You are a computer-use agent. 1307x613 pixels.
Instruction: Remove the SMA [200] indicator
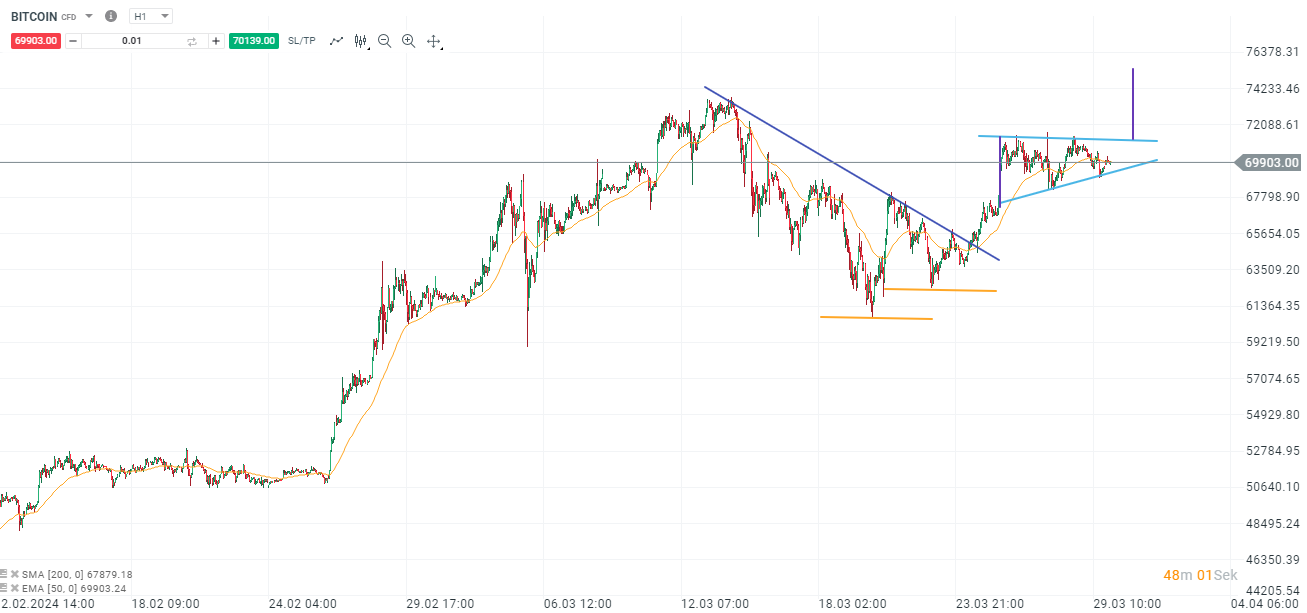click(15, 574)
